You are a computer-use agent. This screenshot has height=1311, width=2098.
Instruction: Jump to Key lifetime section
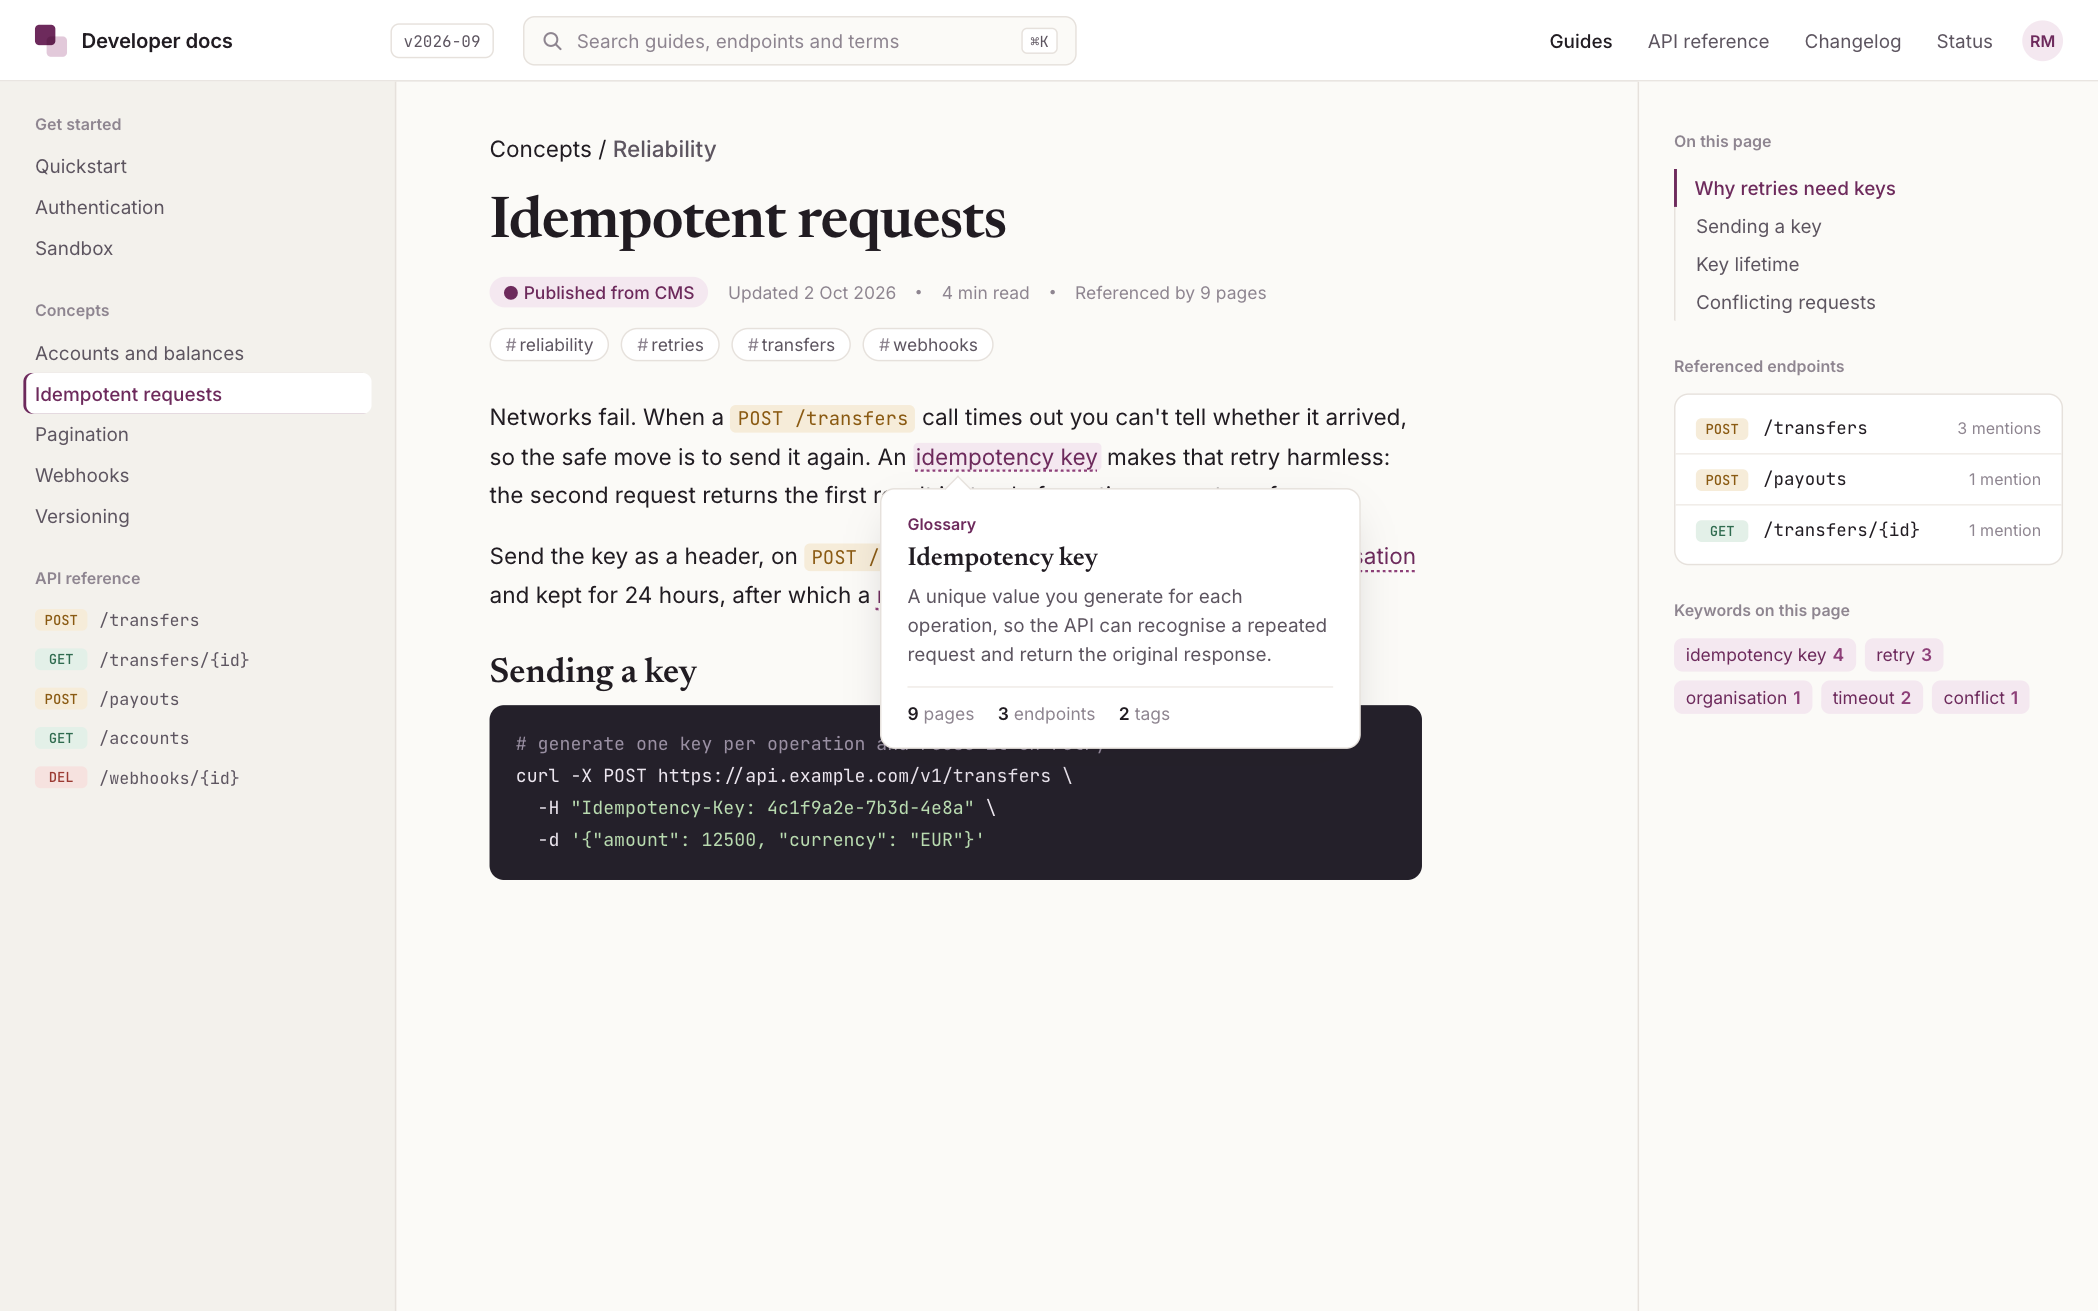[1747, 264]
